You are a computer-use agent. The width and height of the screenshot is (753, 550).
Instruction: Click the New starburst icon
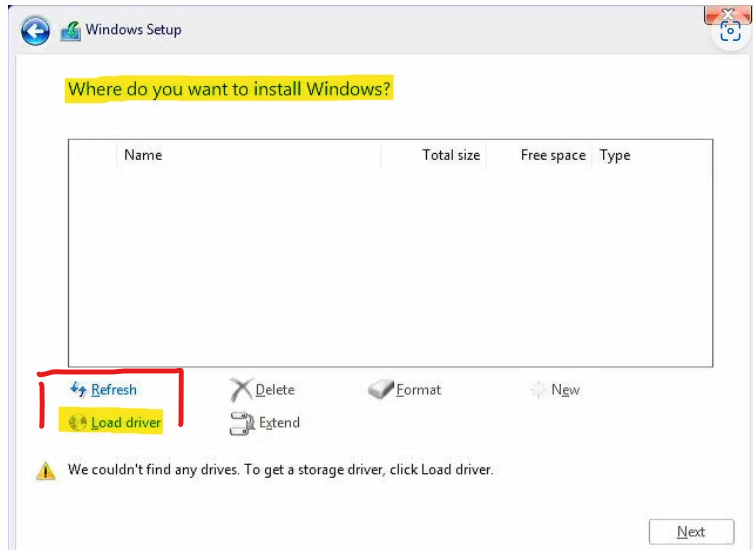pos(538,390)
